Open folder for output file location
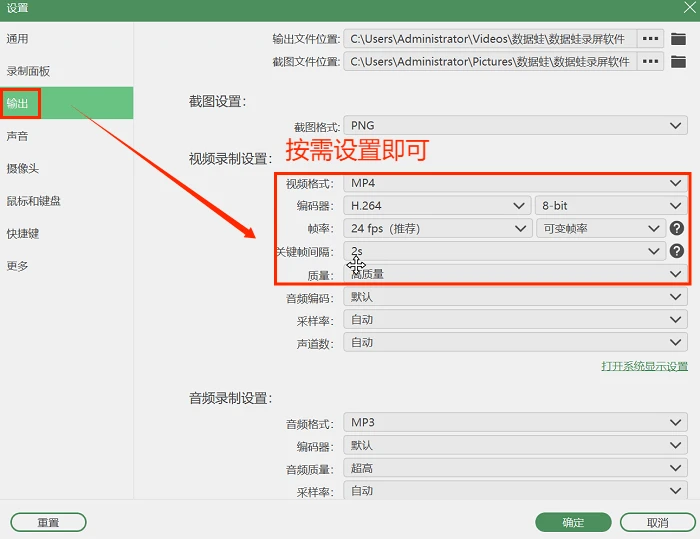 coord(678,39)
